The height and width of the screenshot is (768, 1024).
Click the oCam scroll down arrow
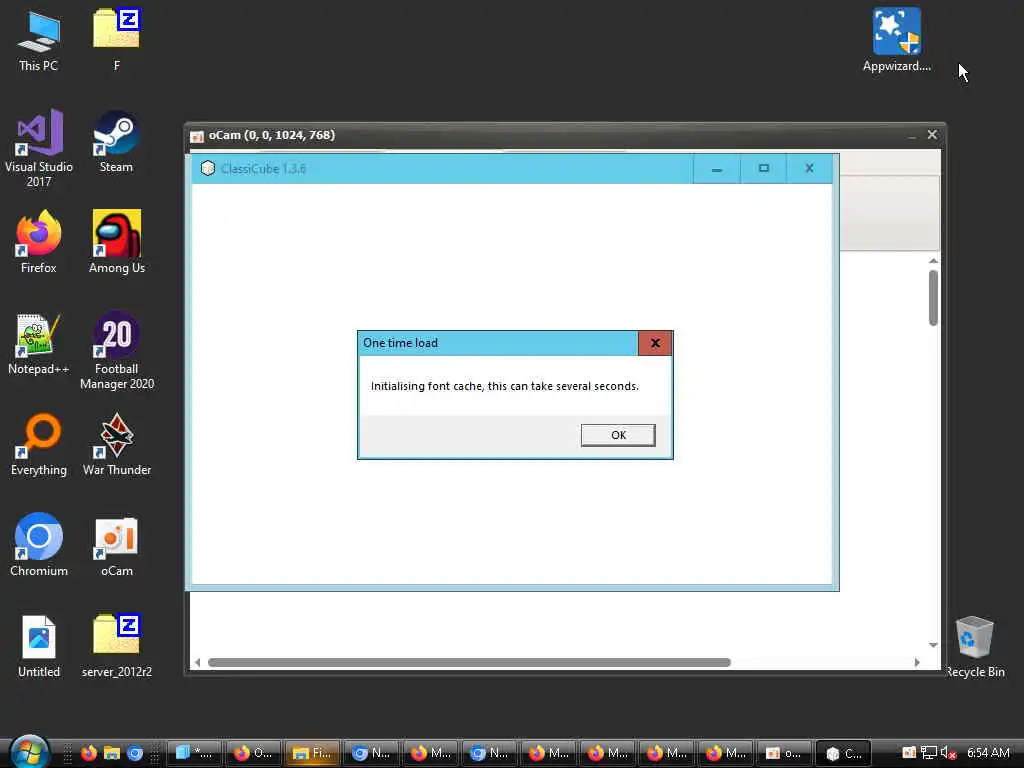(x=933, y=645)
